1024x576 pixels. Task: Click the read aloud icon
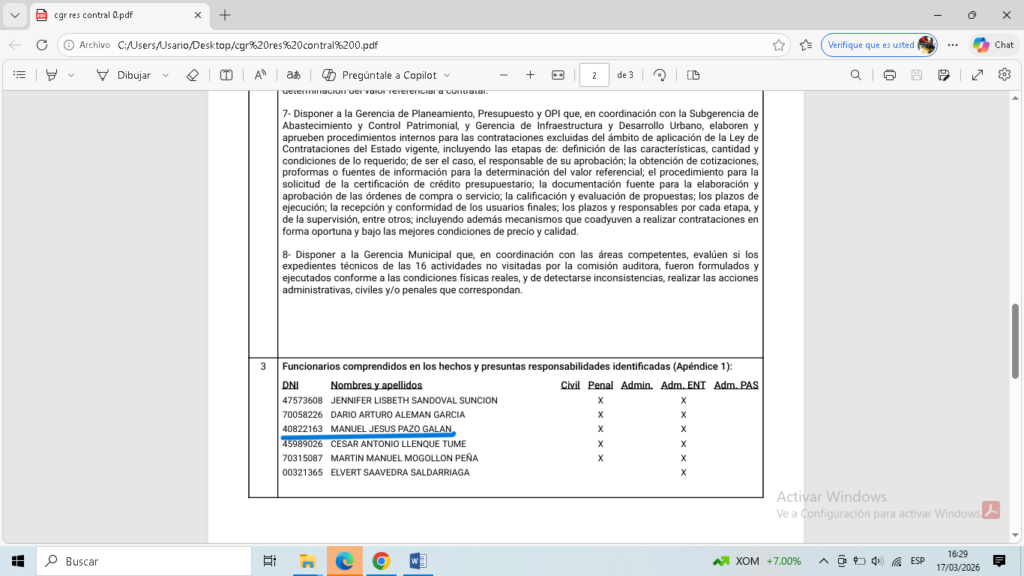point(260,75)
